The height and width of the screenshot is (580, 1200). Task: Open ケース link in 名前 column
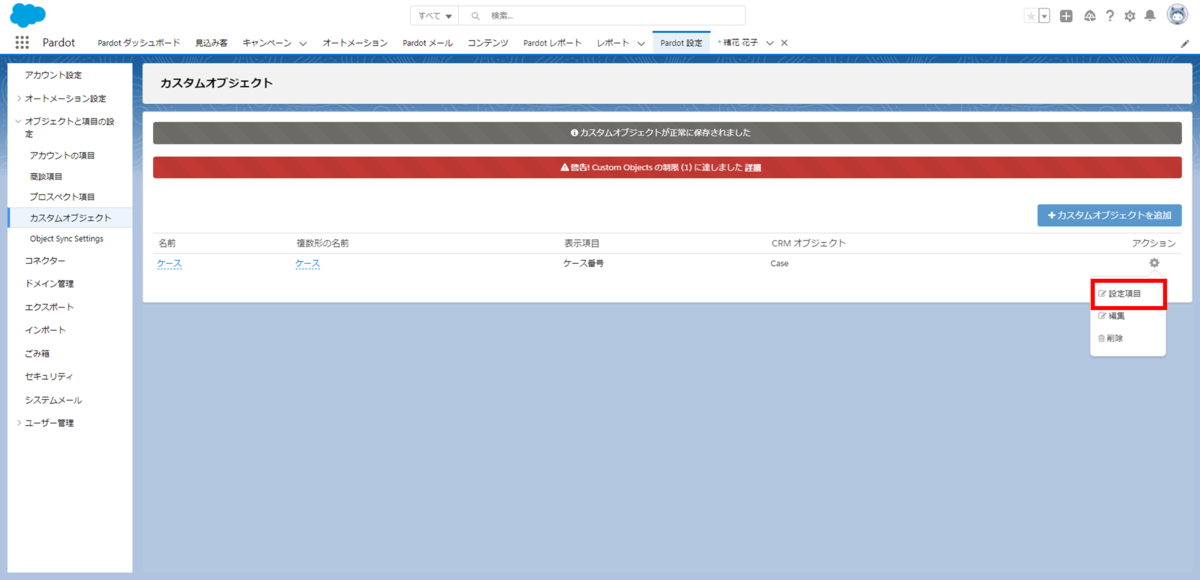coord(169,264)
